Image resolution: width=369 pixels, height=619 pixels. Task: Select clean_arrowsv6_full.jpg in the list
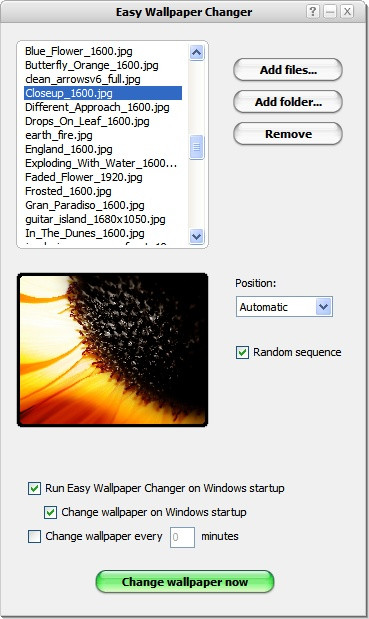point(103,79)
